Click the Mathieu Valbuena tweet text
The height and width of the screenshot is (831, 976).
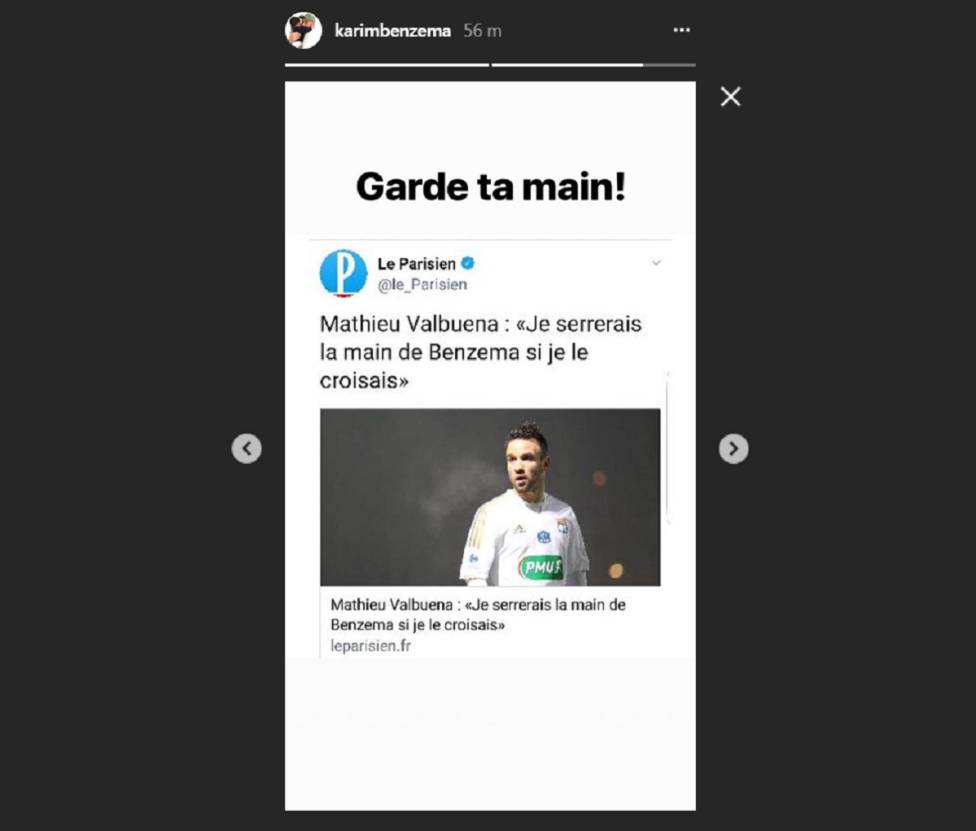(x=481, y=352)
